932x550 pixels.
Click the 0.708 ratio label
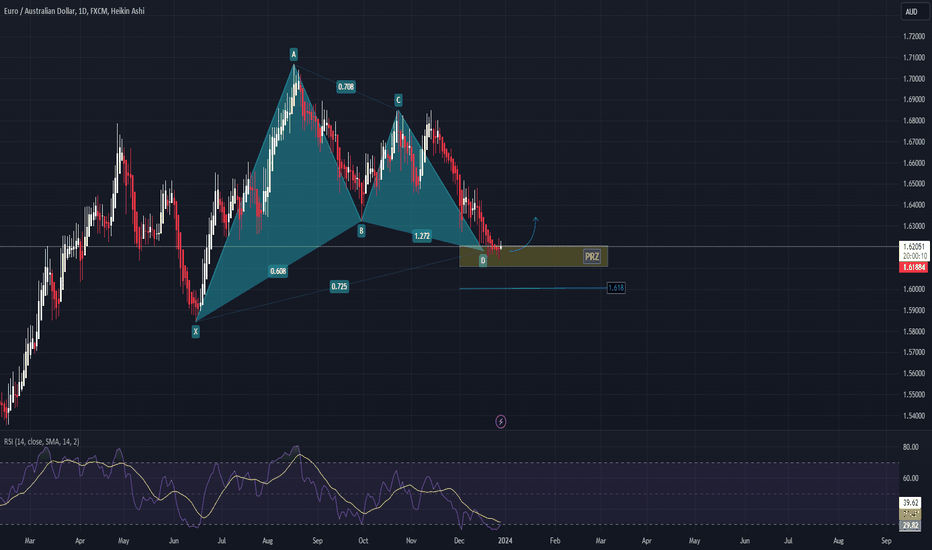coord(346,87)
